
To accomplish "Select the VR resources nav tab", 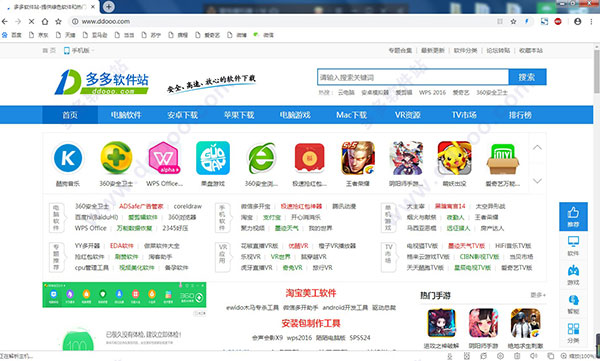I will [408, 115].
